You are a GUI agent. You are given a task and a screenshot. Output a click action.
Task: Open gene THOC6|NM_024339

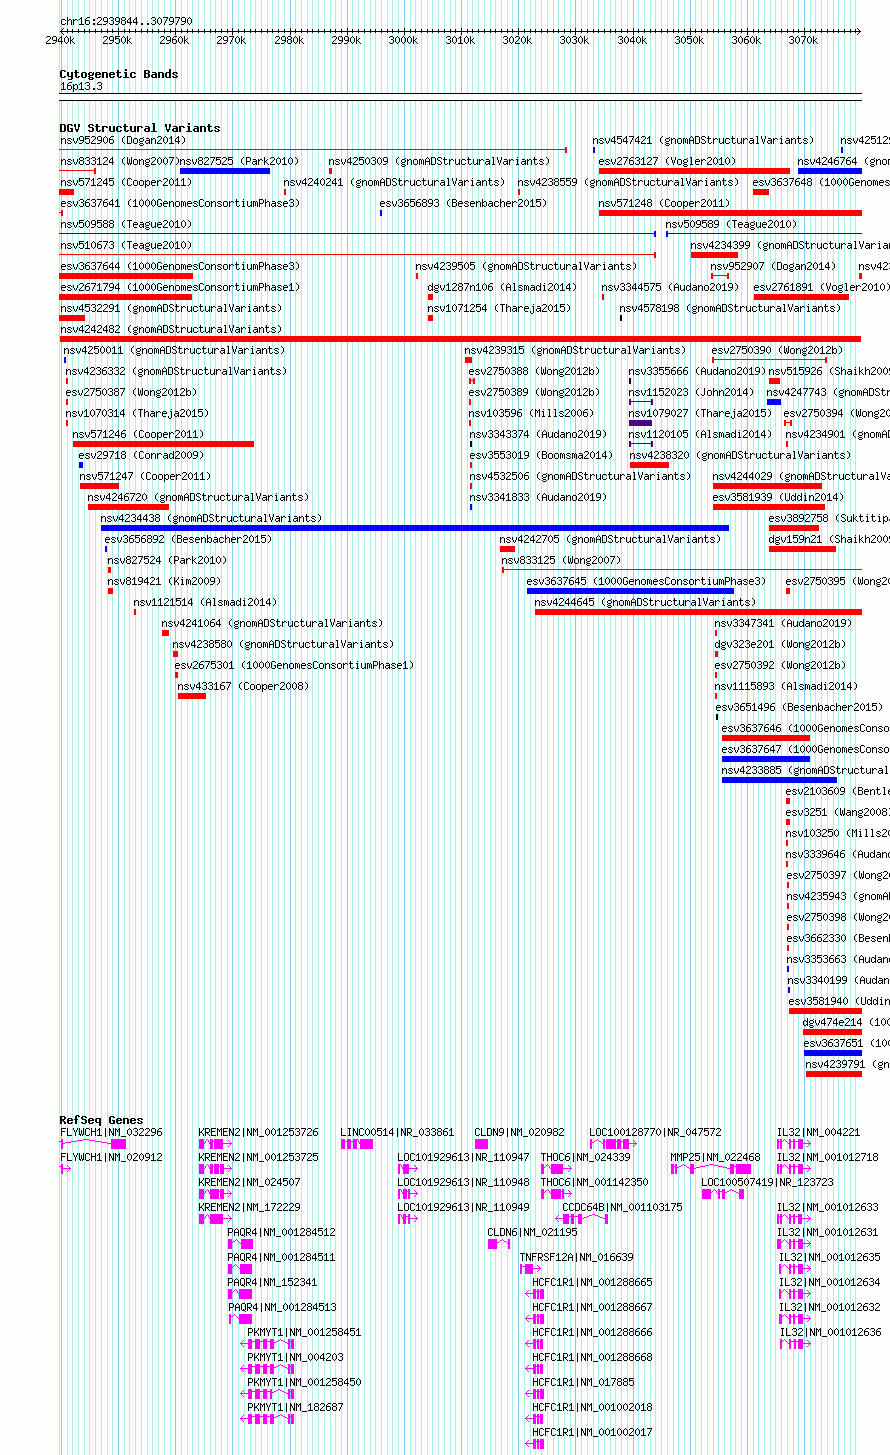coord(586,1157)
